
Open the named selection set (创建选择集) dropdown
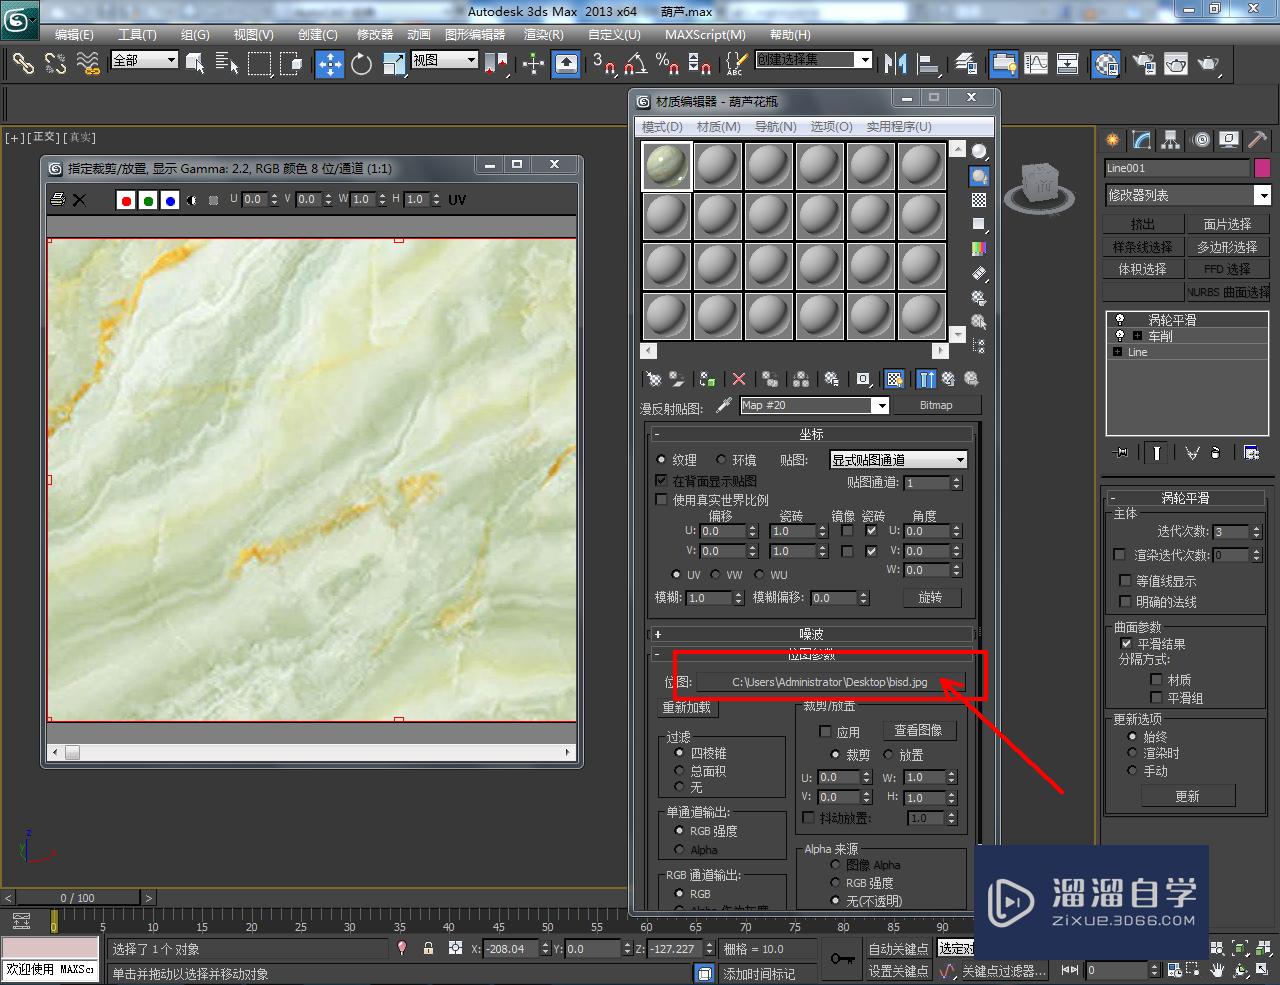[x=865, y=60]
